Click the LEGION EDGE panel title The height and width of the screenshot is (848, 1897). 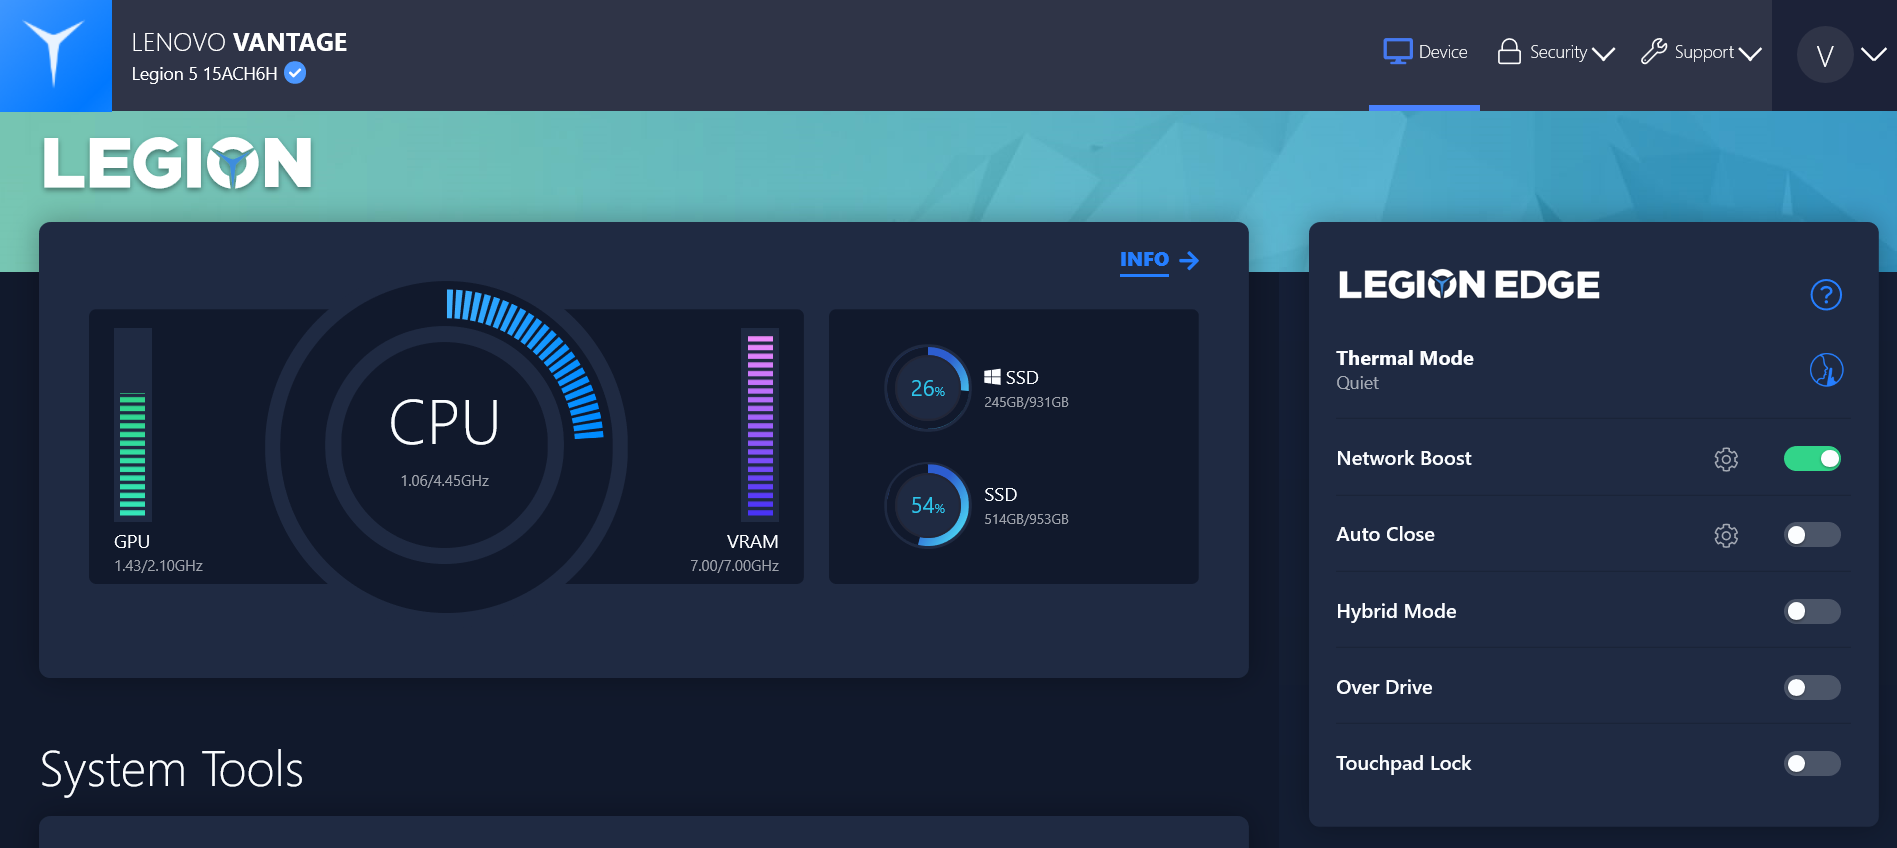tap(1469, 285)
